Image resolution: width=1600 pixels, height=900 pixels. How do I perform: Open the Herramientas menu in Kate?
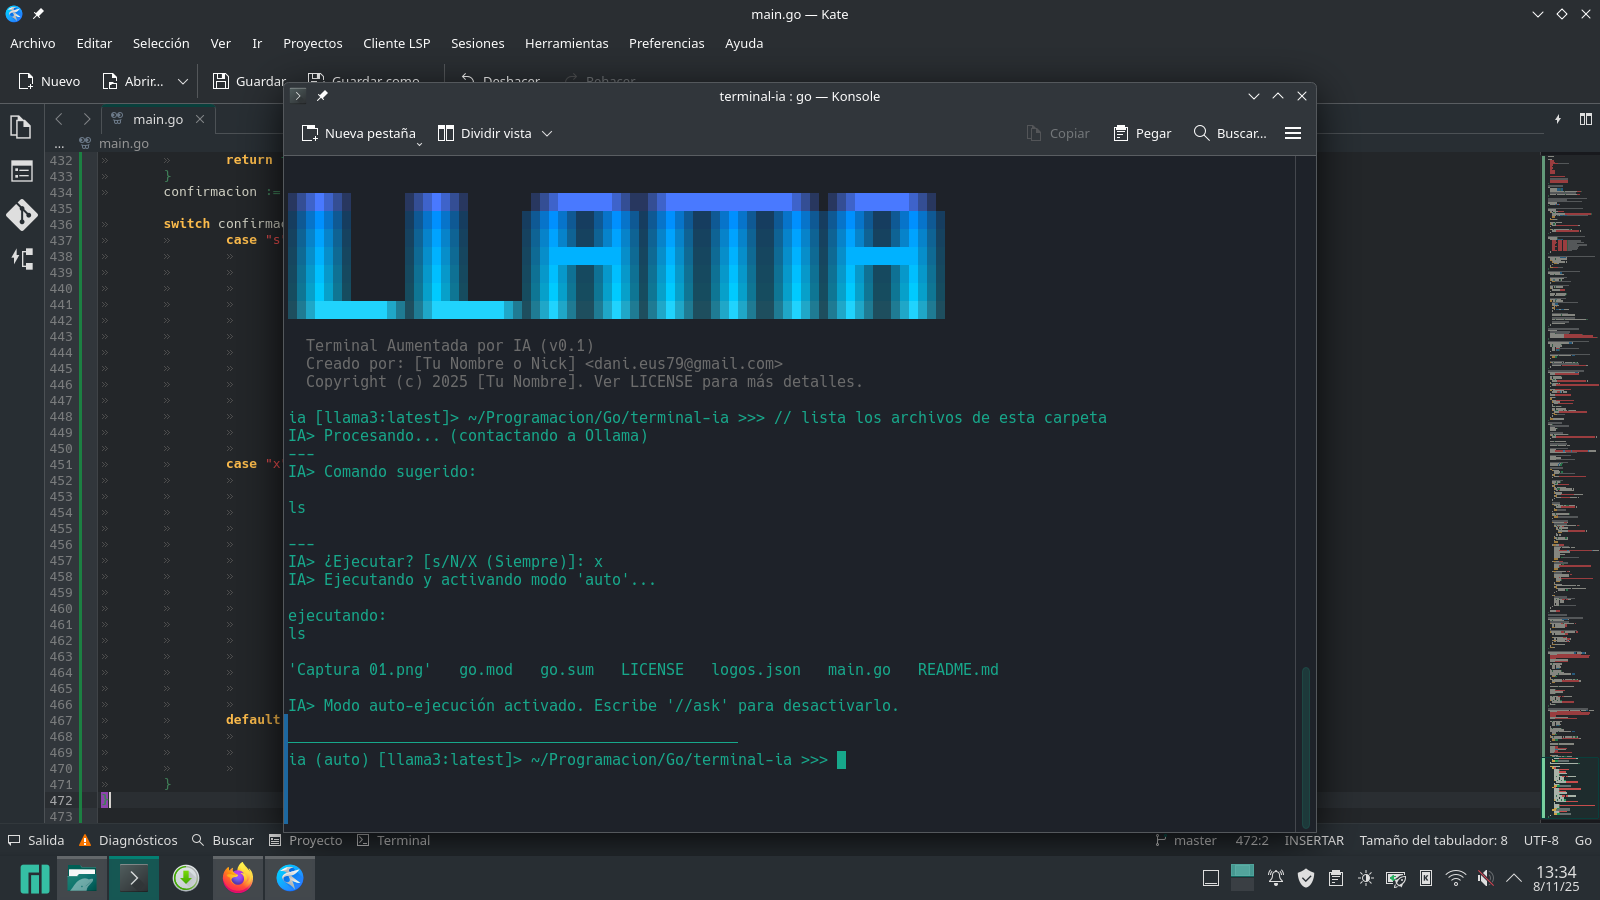[566, 43]
